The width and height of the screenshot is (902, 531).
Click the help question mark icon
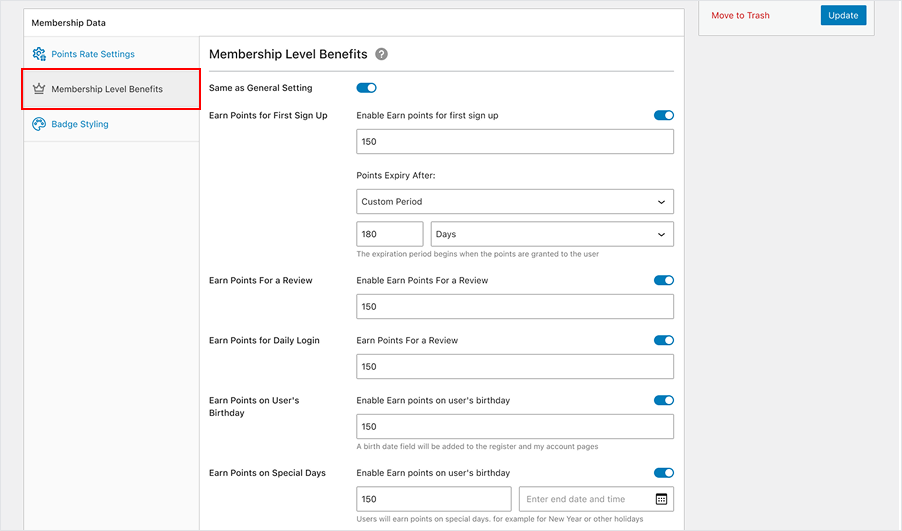[x=381, y=55]
